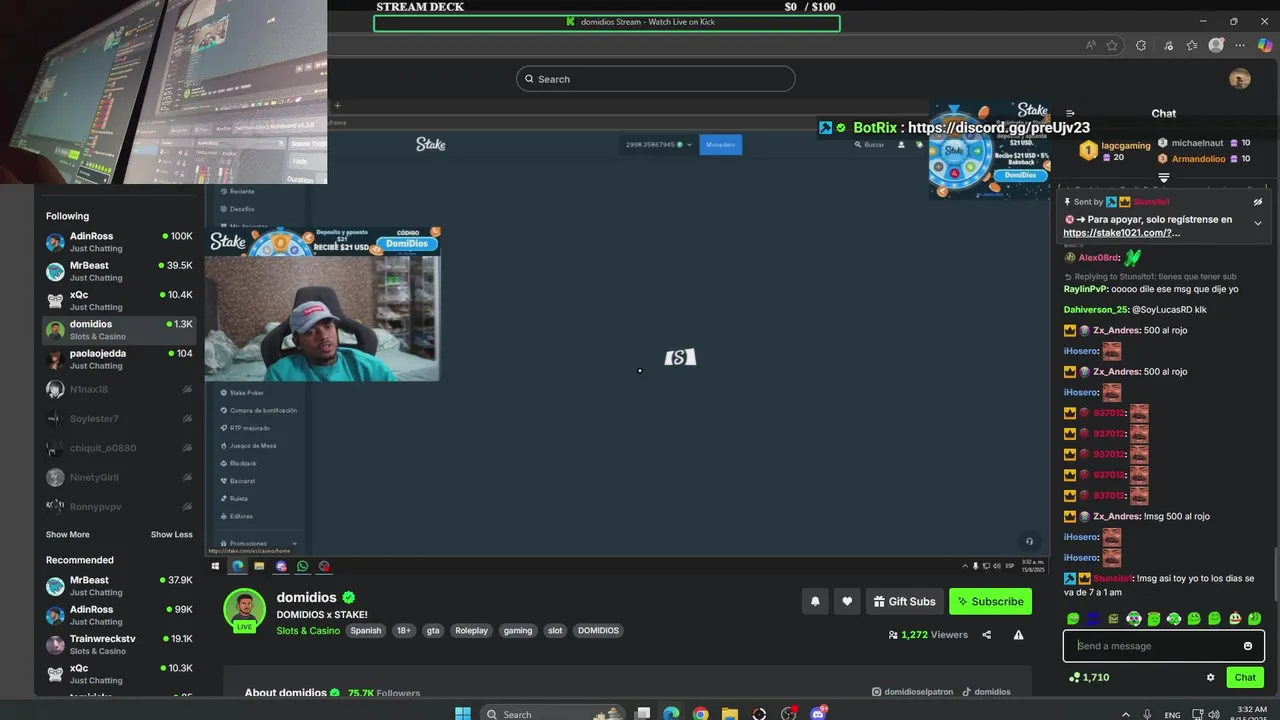The width and height of the screenshot is (1280, 720).
Task: Click the domidios streamer avatar
Action: [x=244, y=609]
